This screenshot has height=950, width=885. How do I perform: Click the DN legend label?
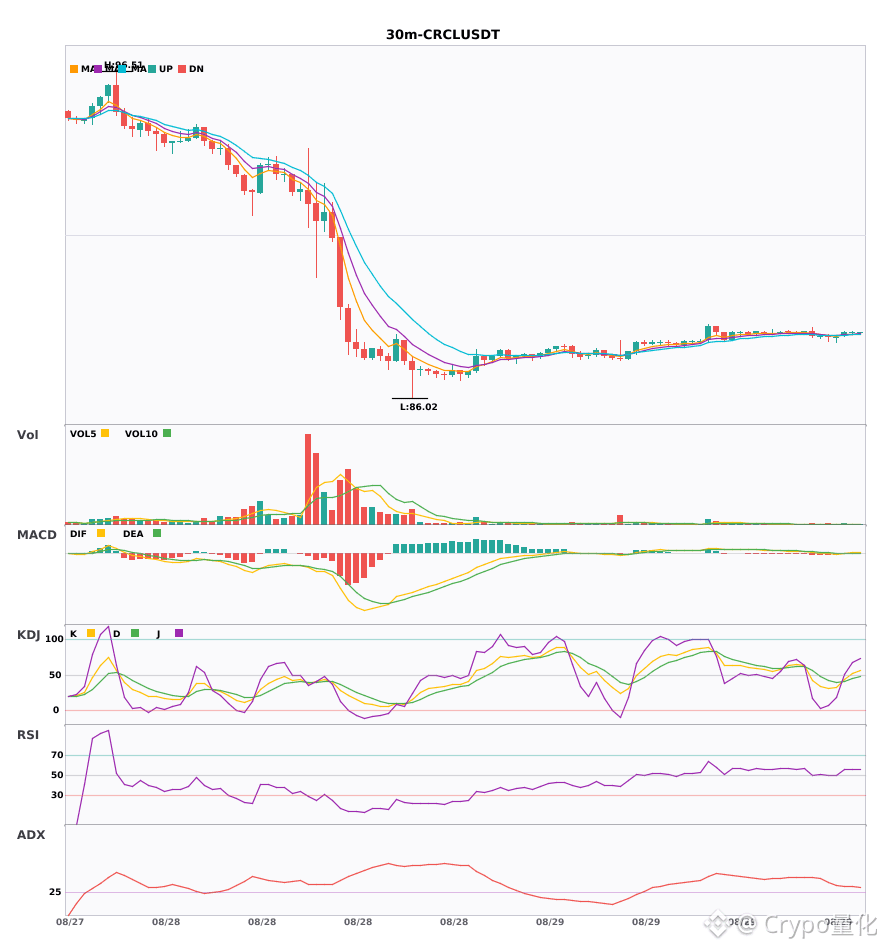coord(196,69)
